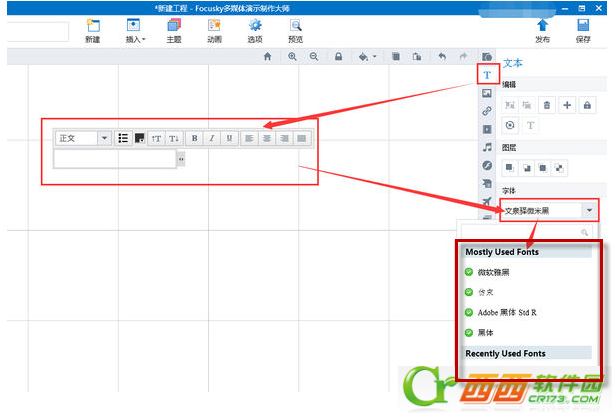The image size is (612, 413).
Task: Open the black text color swatch
Action: (x=139, y=138)
